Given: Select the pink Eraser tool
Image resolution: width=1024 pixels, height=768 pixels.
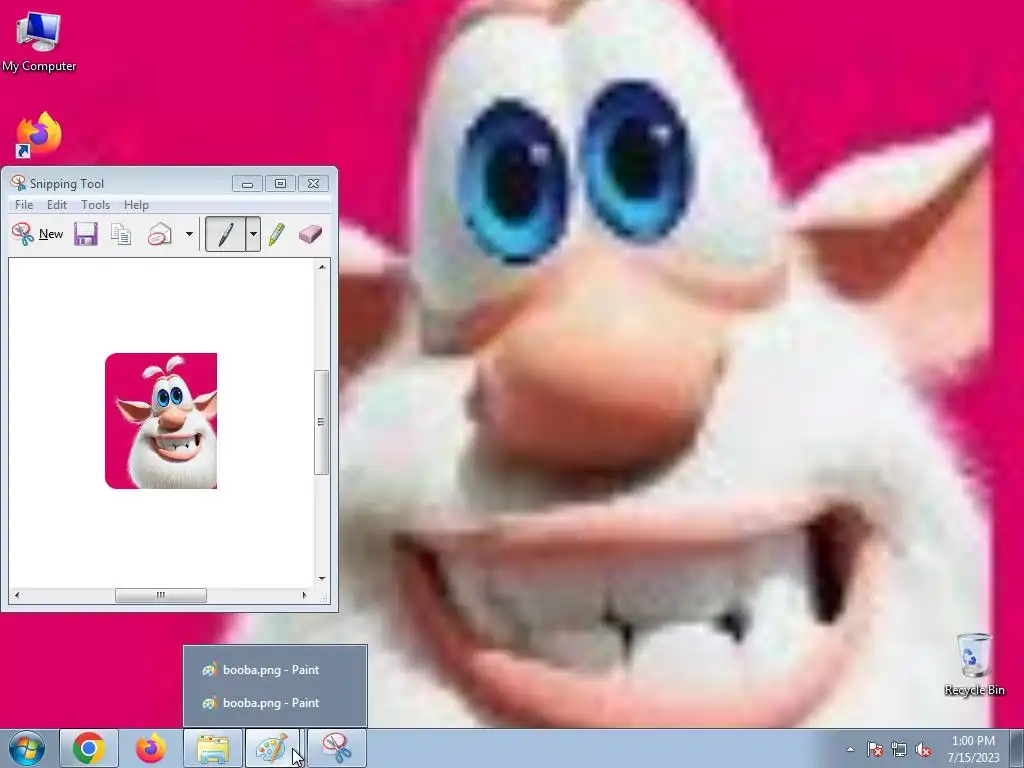Looking at the screenshot, I should coord(310,234).
